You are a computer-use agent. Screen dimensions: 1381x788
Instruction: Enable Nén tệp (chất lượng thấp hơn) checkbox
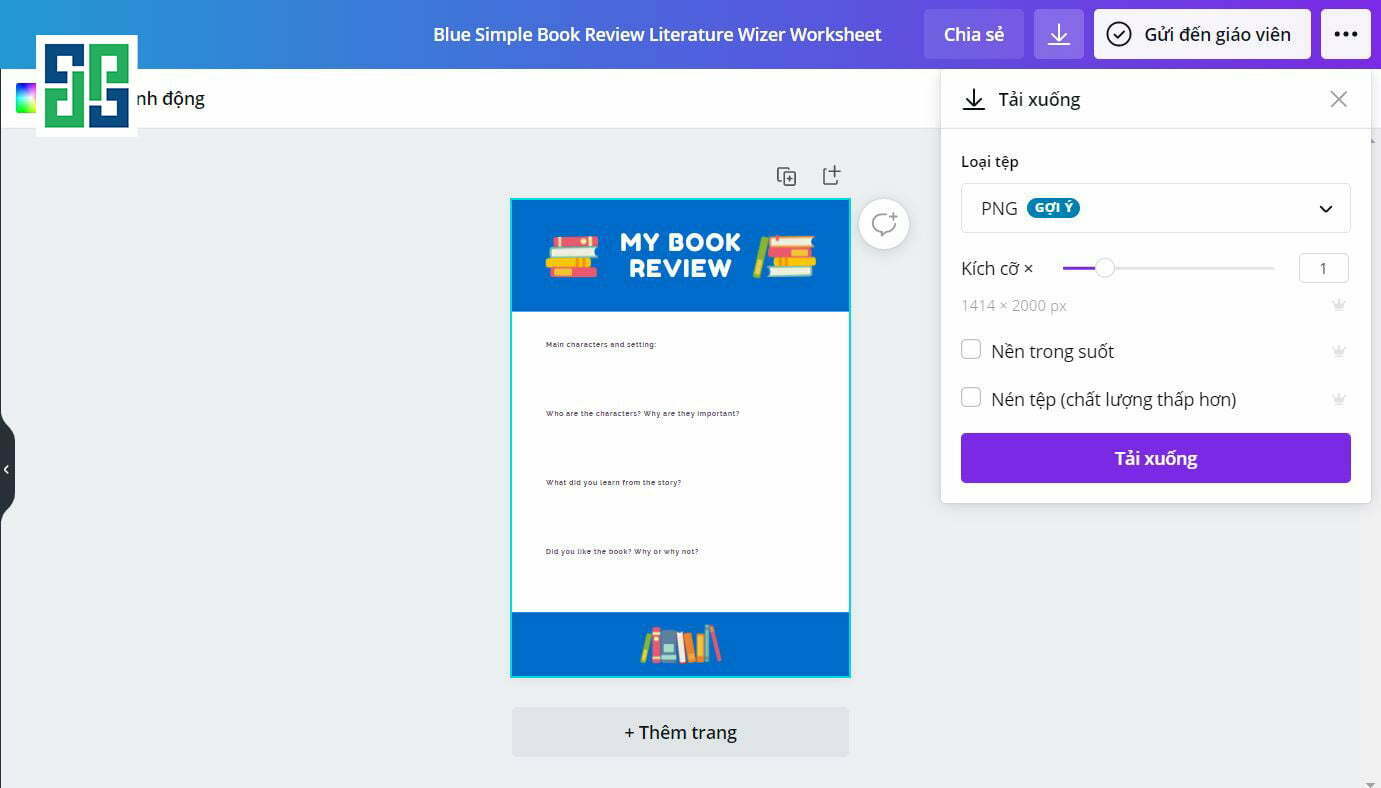tap(971, 398)
